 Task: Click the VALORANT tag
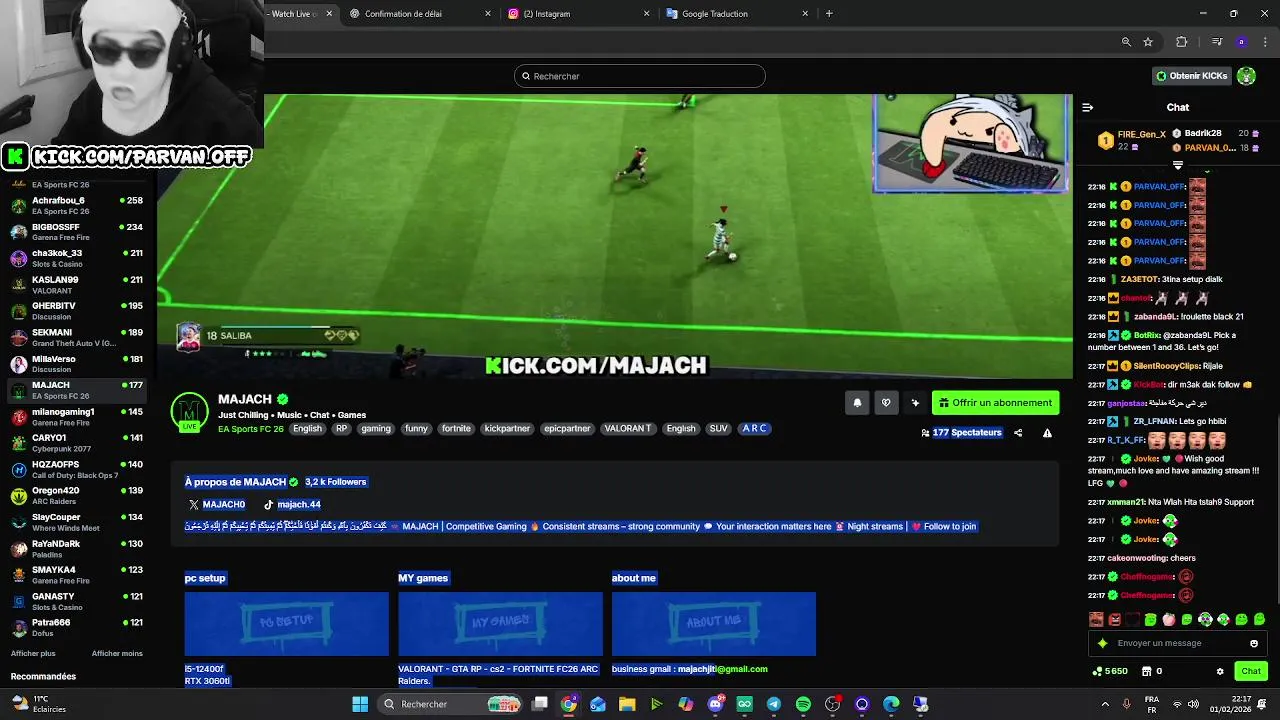point(628,429)
